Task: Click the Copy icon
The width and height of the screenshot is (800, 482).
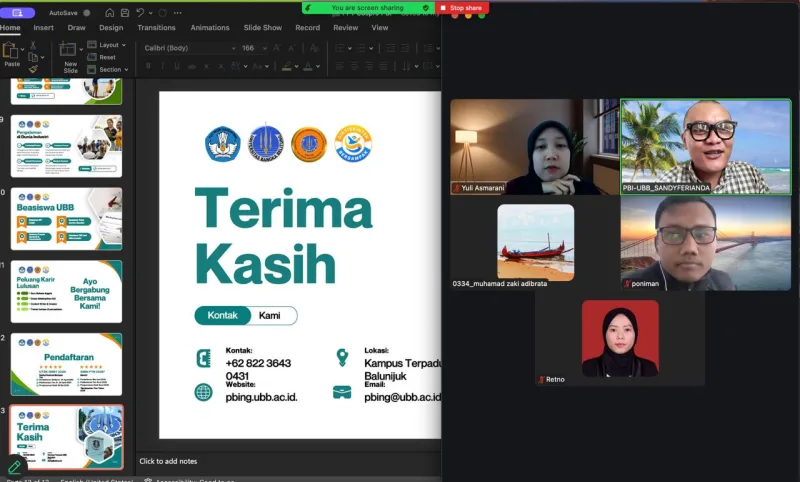Action: [x=33, y=57]
